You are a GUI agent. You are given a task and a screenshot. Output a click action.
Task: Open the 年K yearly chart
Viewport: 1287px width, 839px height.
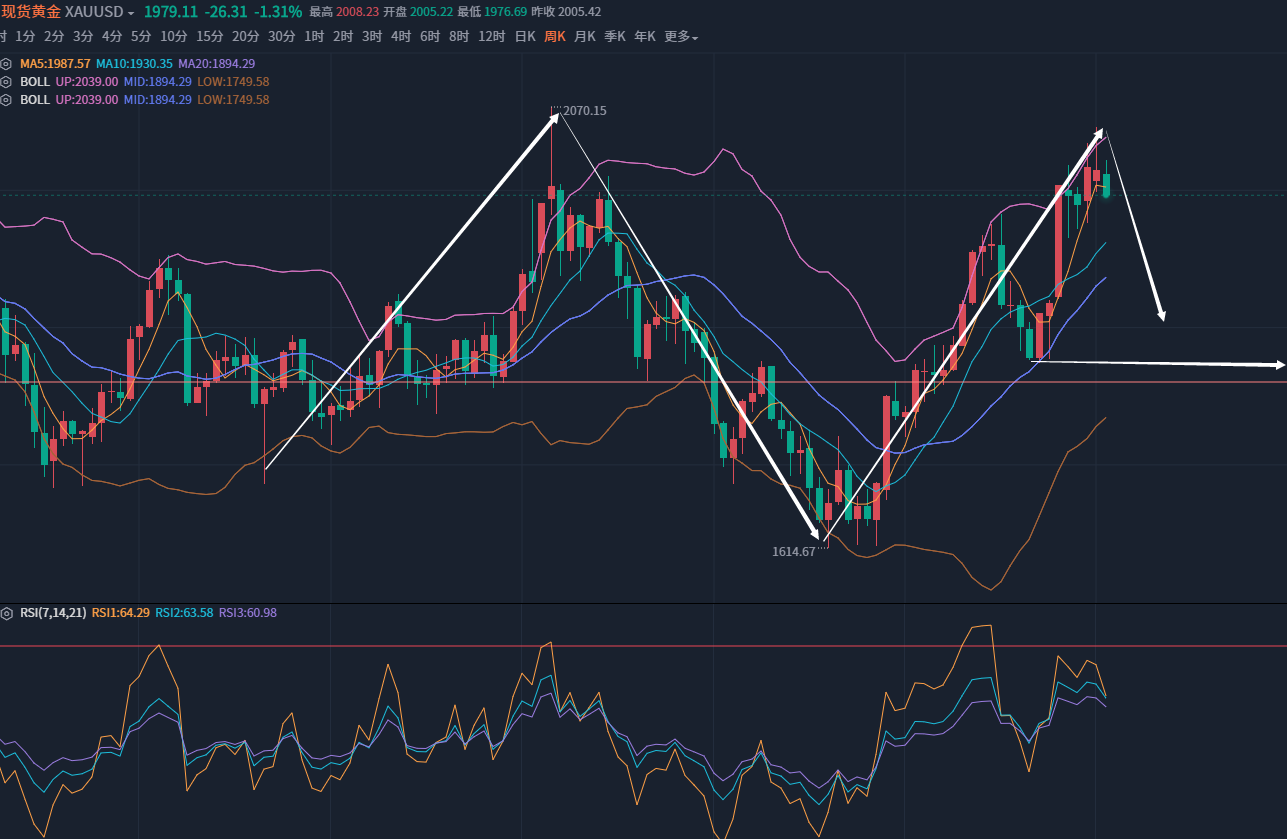(645, 37)
